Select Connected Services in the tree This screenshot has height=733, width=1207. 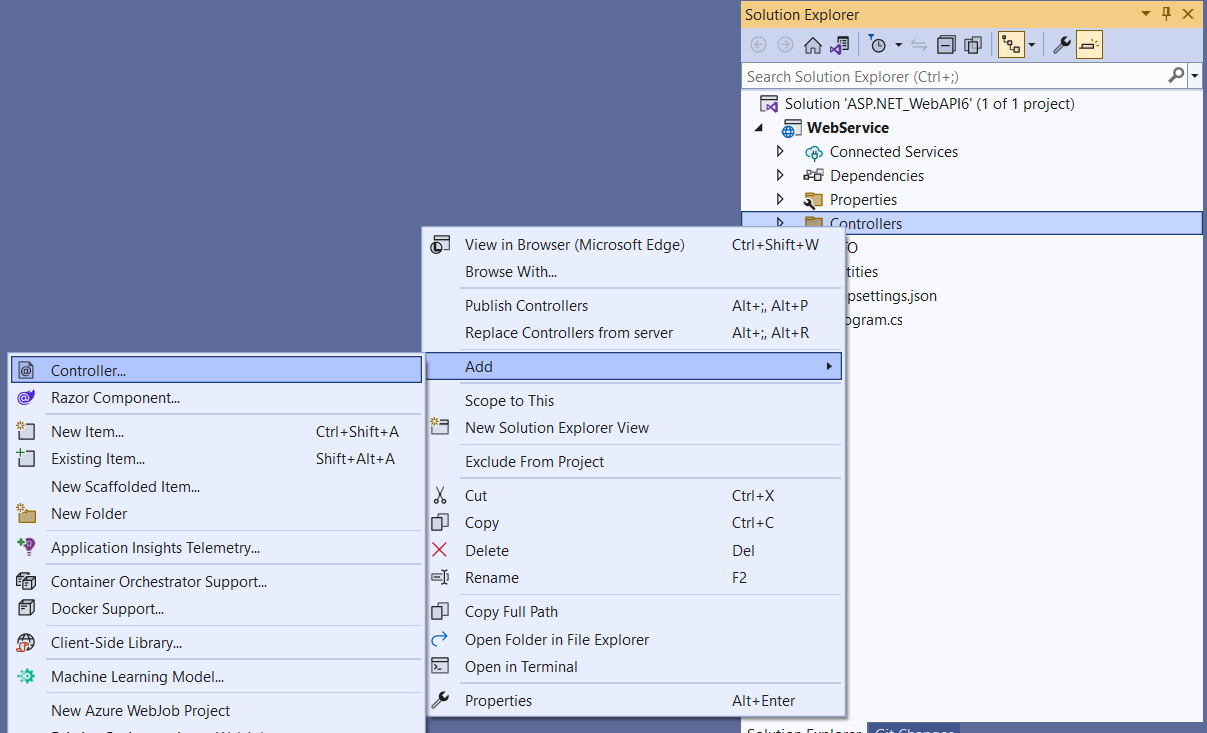[893, 152]
